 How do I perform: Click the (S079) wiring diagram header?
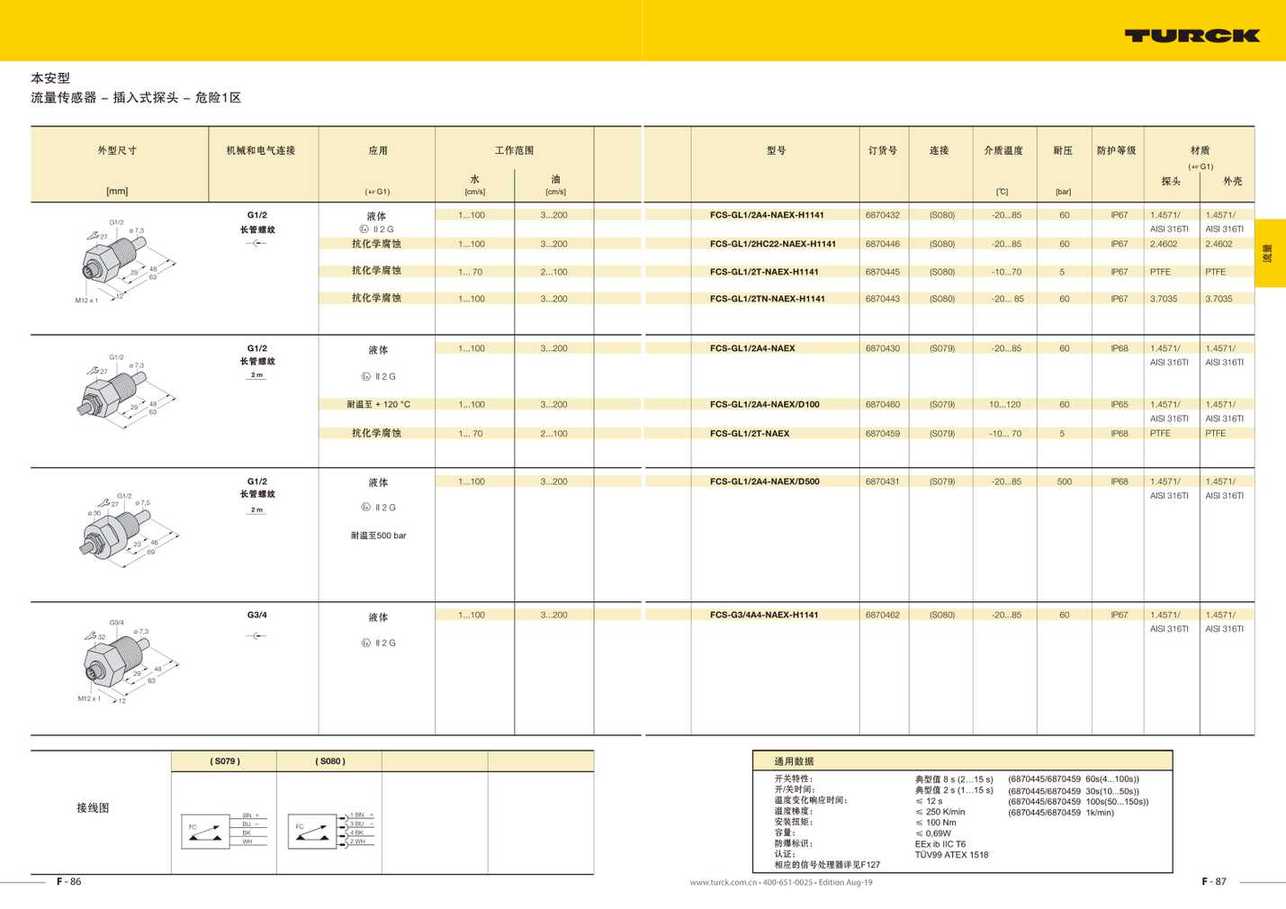click(x=224, y=762)
